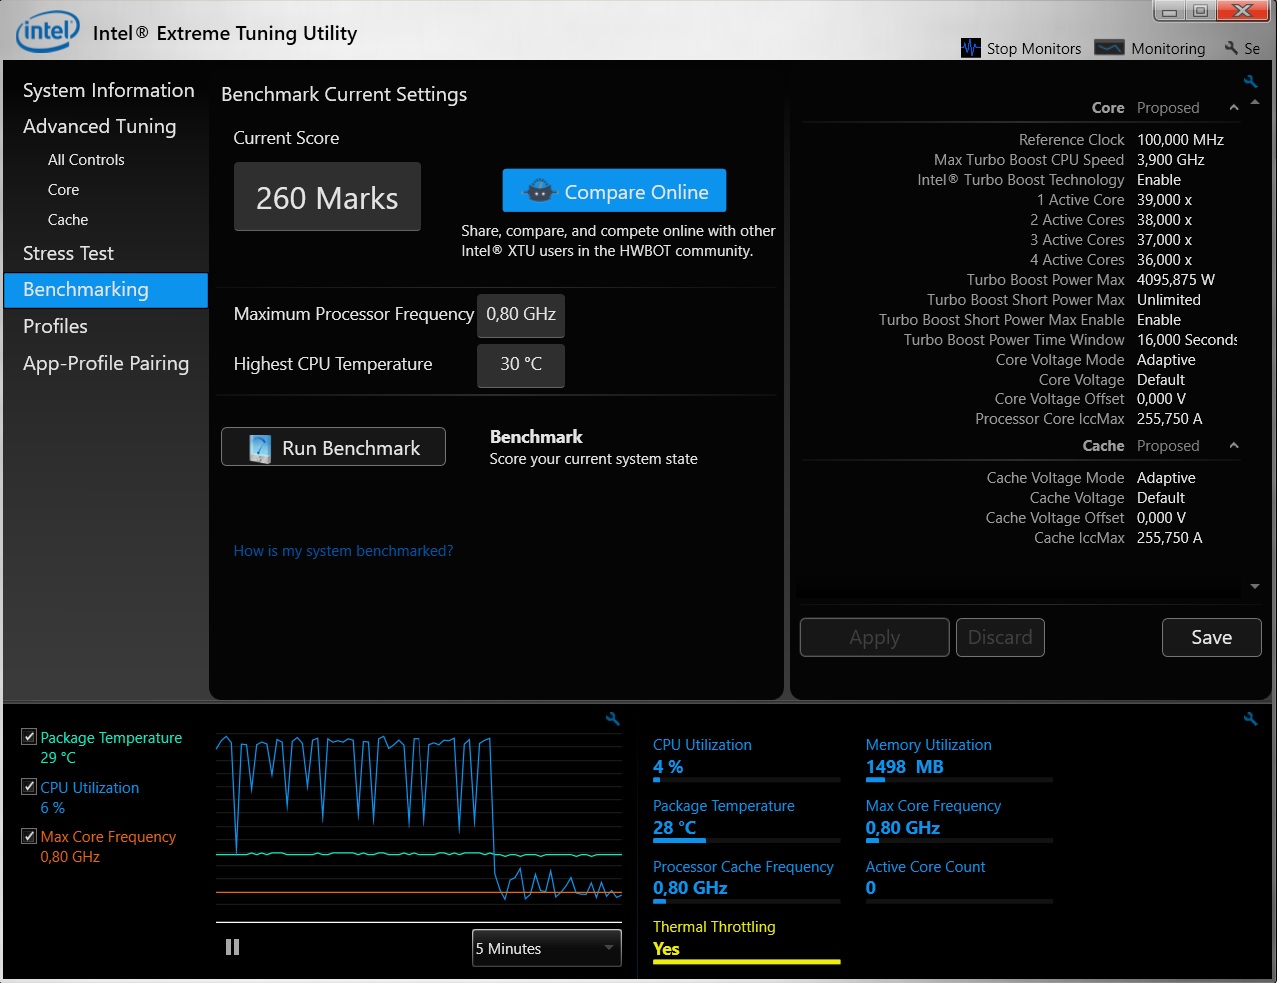
Task: Click the Run Benchmark icon
Action: 260,448
